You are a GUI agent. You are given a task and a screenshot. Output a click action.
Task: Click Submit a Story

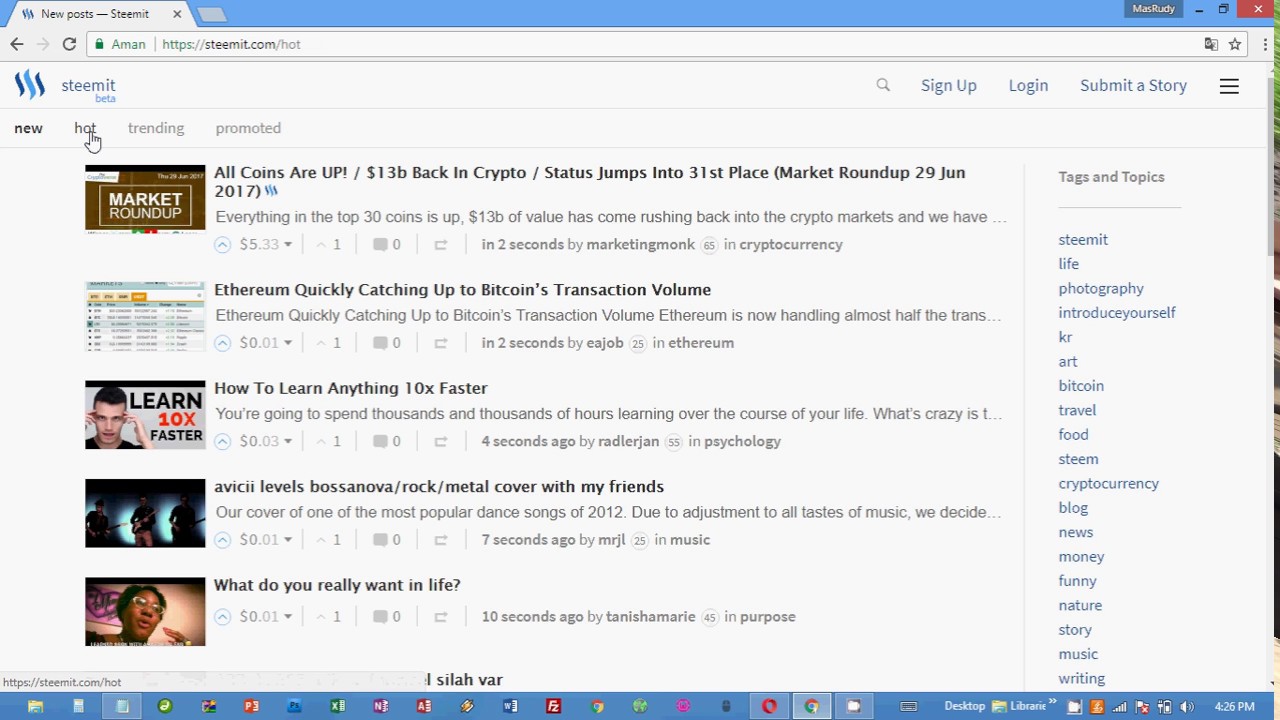tap(1133, 85)
